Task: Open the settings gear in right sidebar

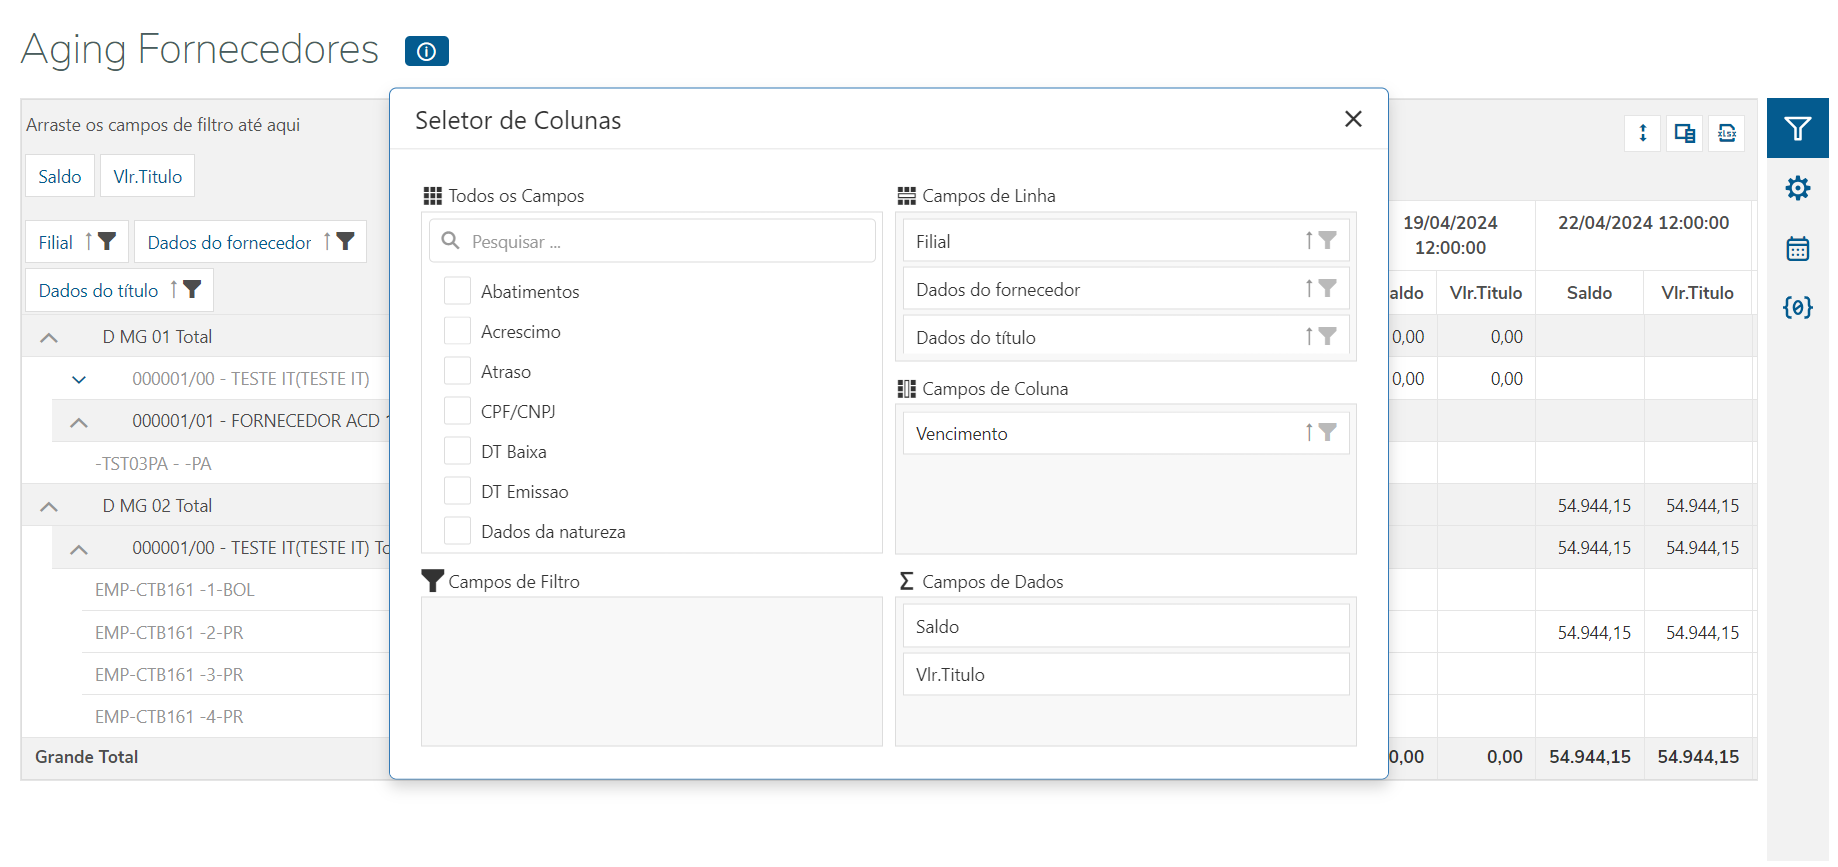Action: (x=1797, y=188)
